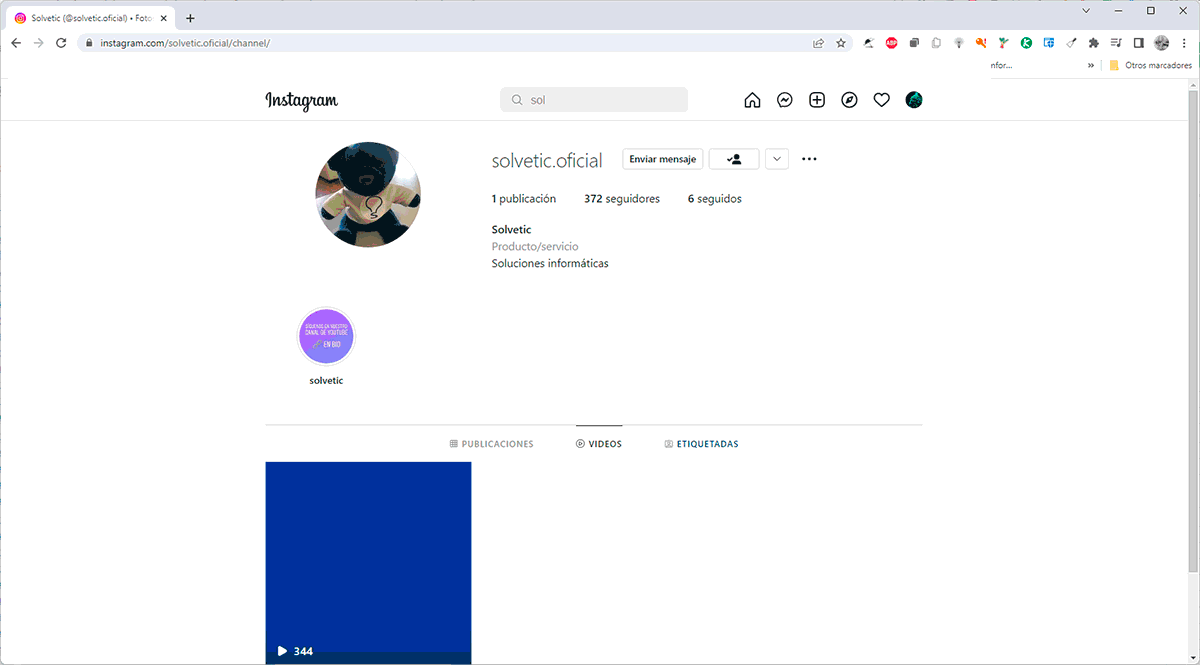Select the Solvetic (@solvetic.oficial) browser tab
Image resolution: width=1200 pixels, height=665 pixels.
click(x=92, y=18)
